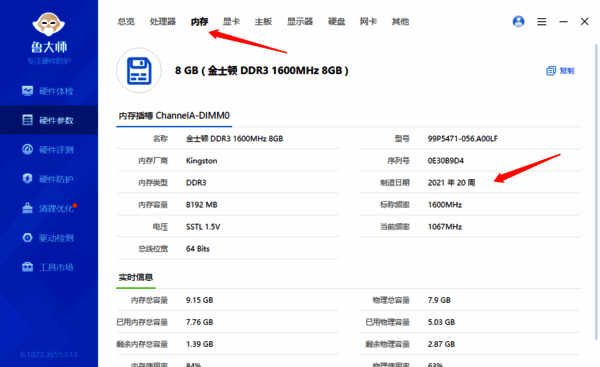Click the 已用物理容量 value 5.03 GB

click(441, 322)
